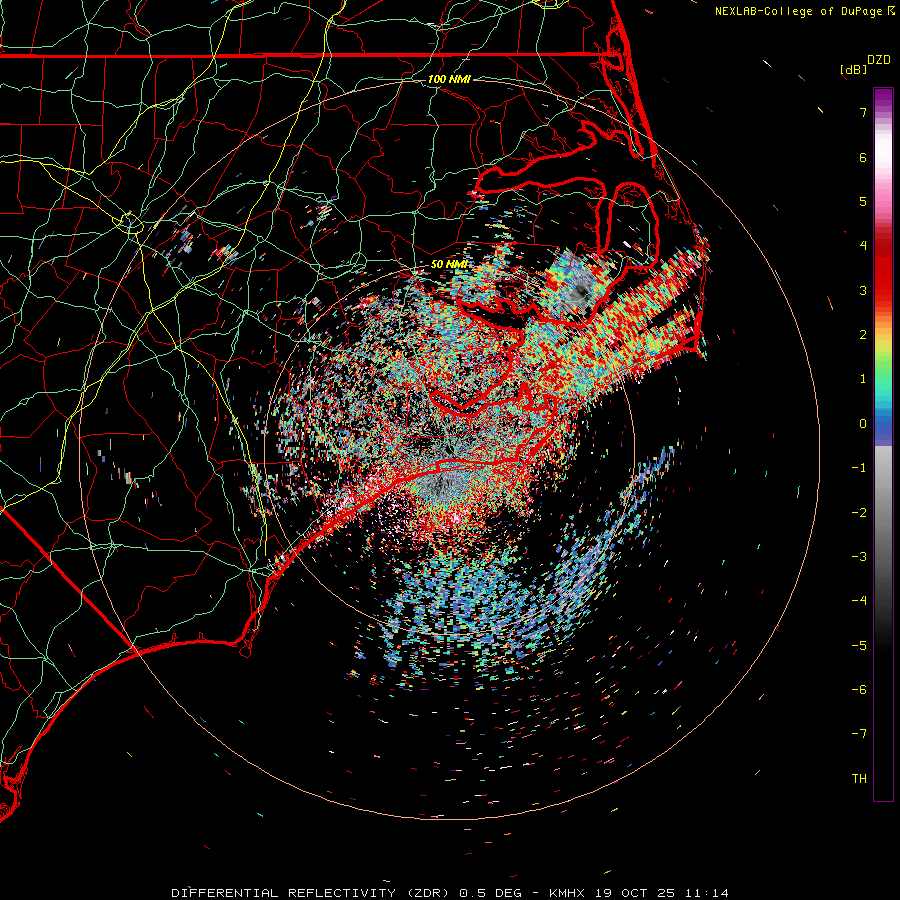This screenshot has height=900, width=900.
Task: Click the 1 value on color scale
Action: (x=863, y=379)
